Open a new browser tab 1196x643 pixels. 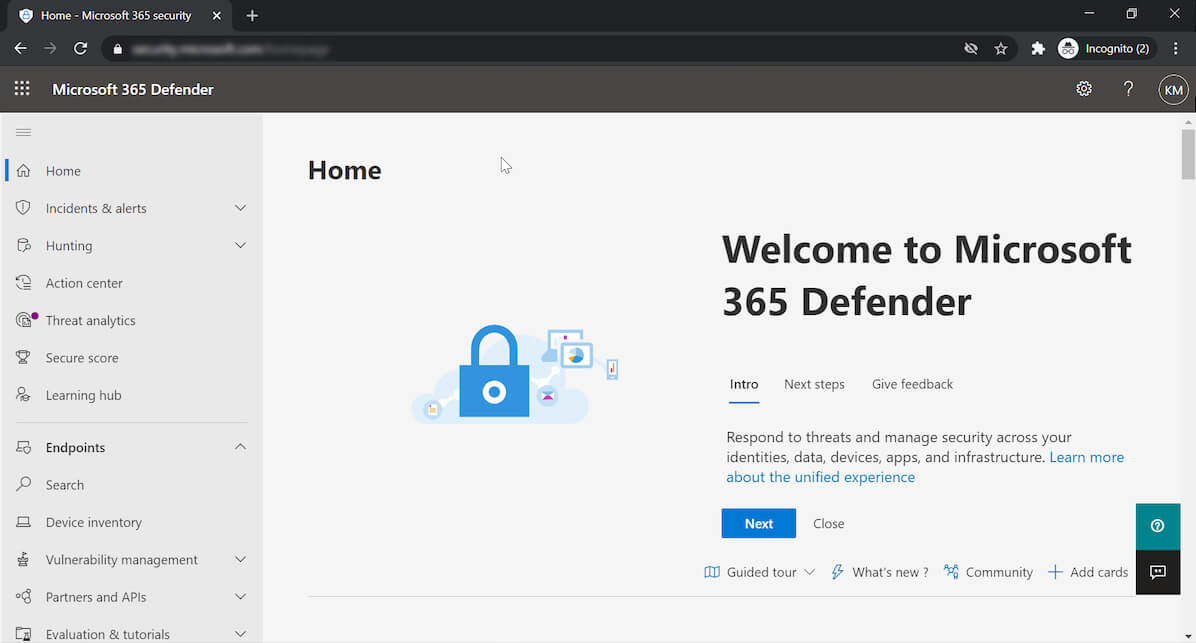pos(252,15)
